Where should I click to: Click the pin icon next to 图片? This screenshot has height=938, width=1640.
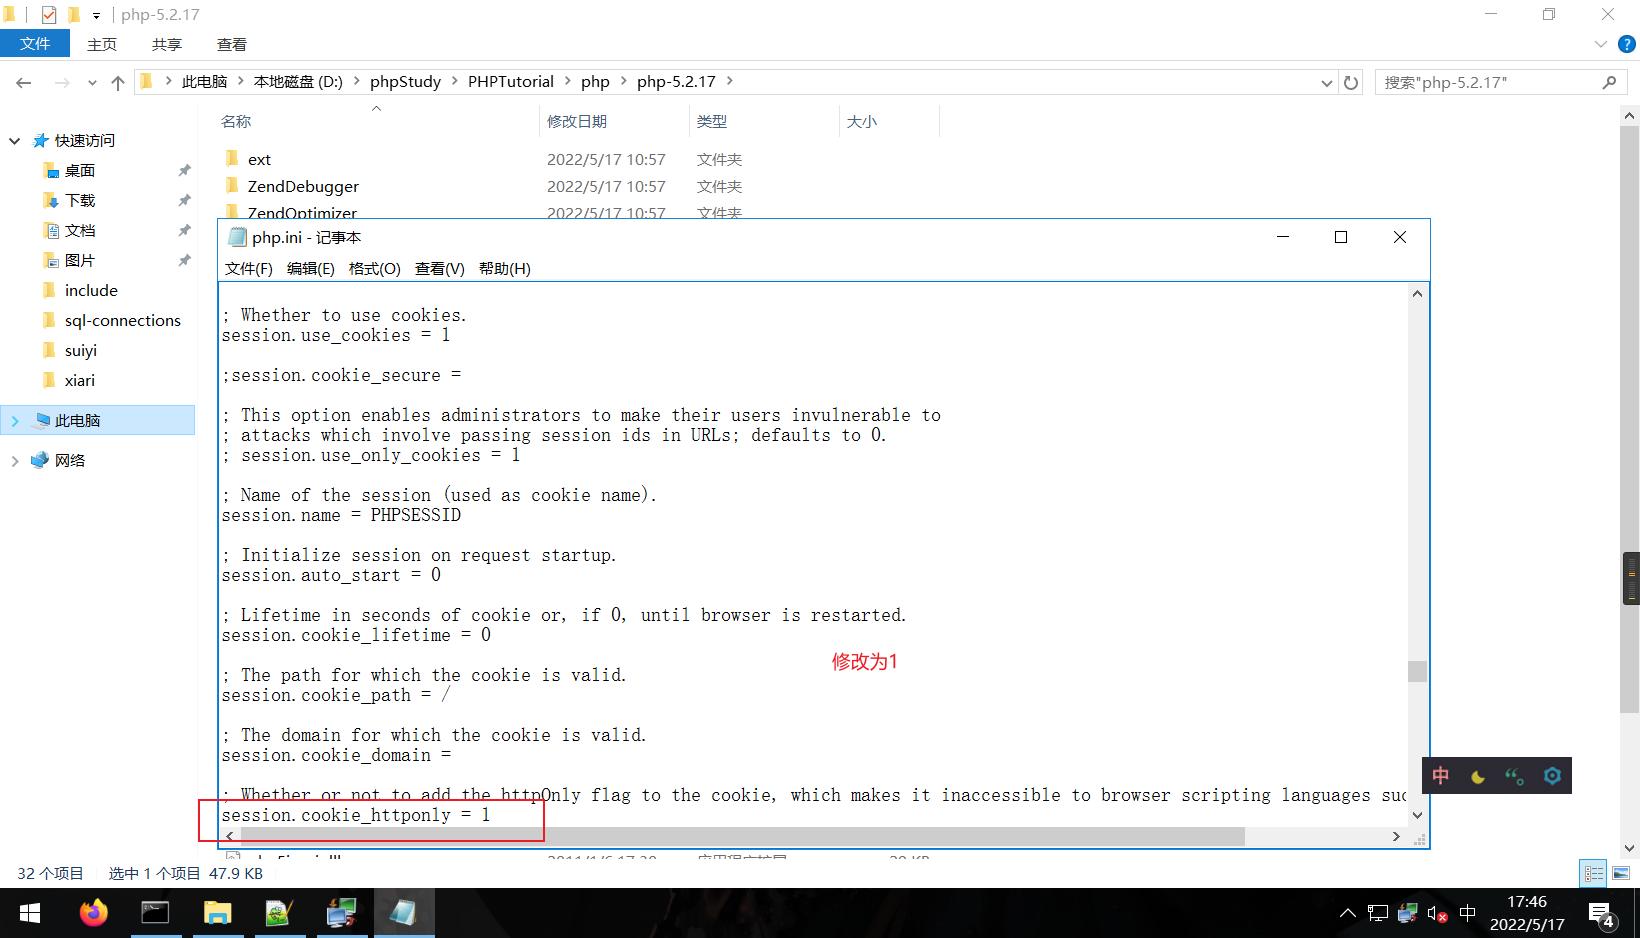tap(184, 261)
